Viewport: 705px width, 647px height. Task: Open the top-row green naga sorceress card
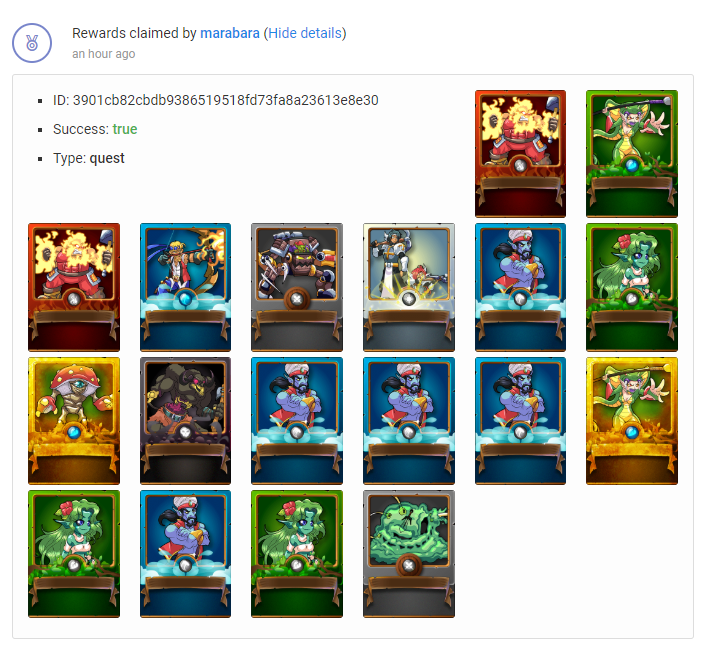[x=632, y=154]
